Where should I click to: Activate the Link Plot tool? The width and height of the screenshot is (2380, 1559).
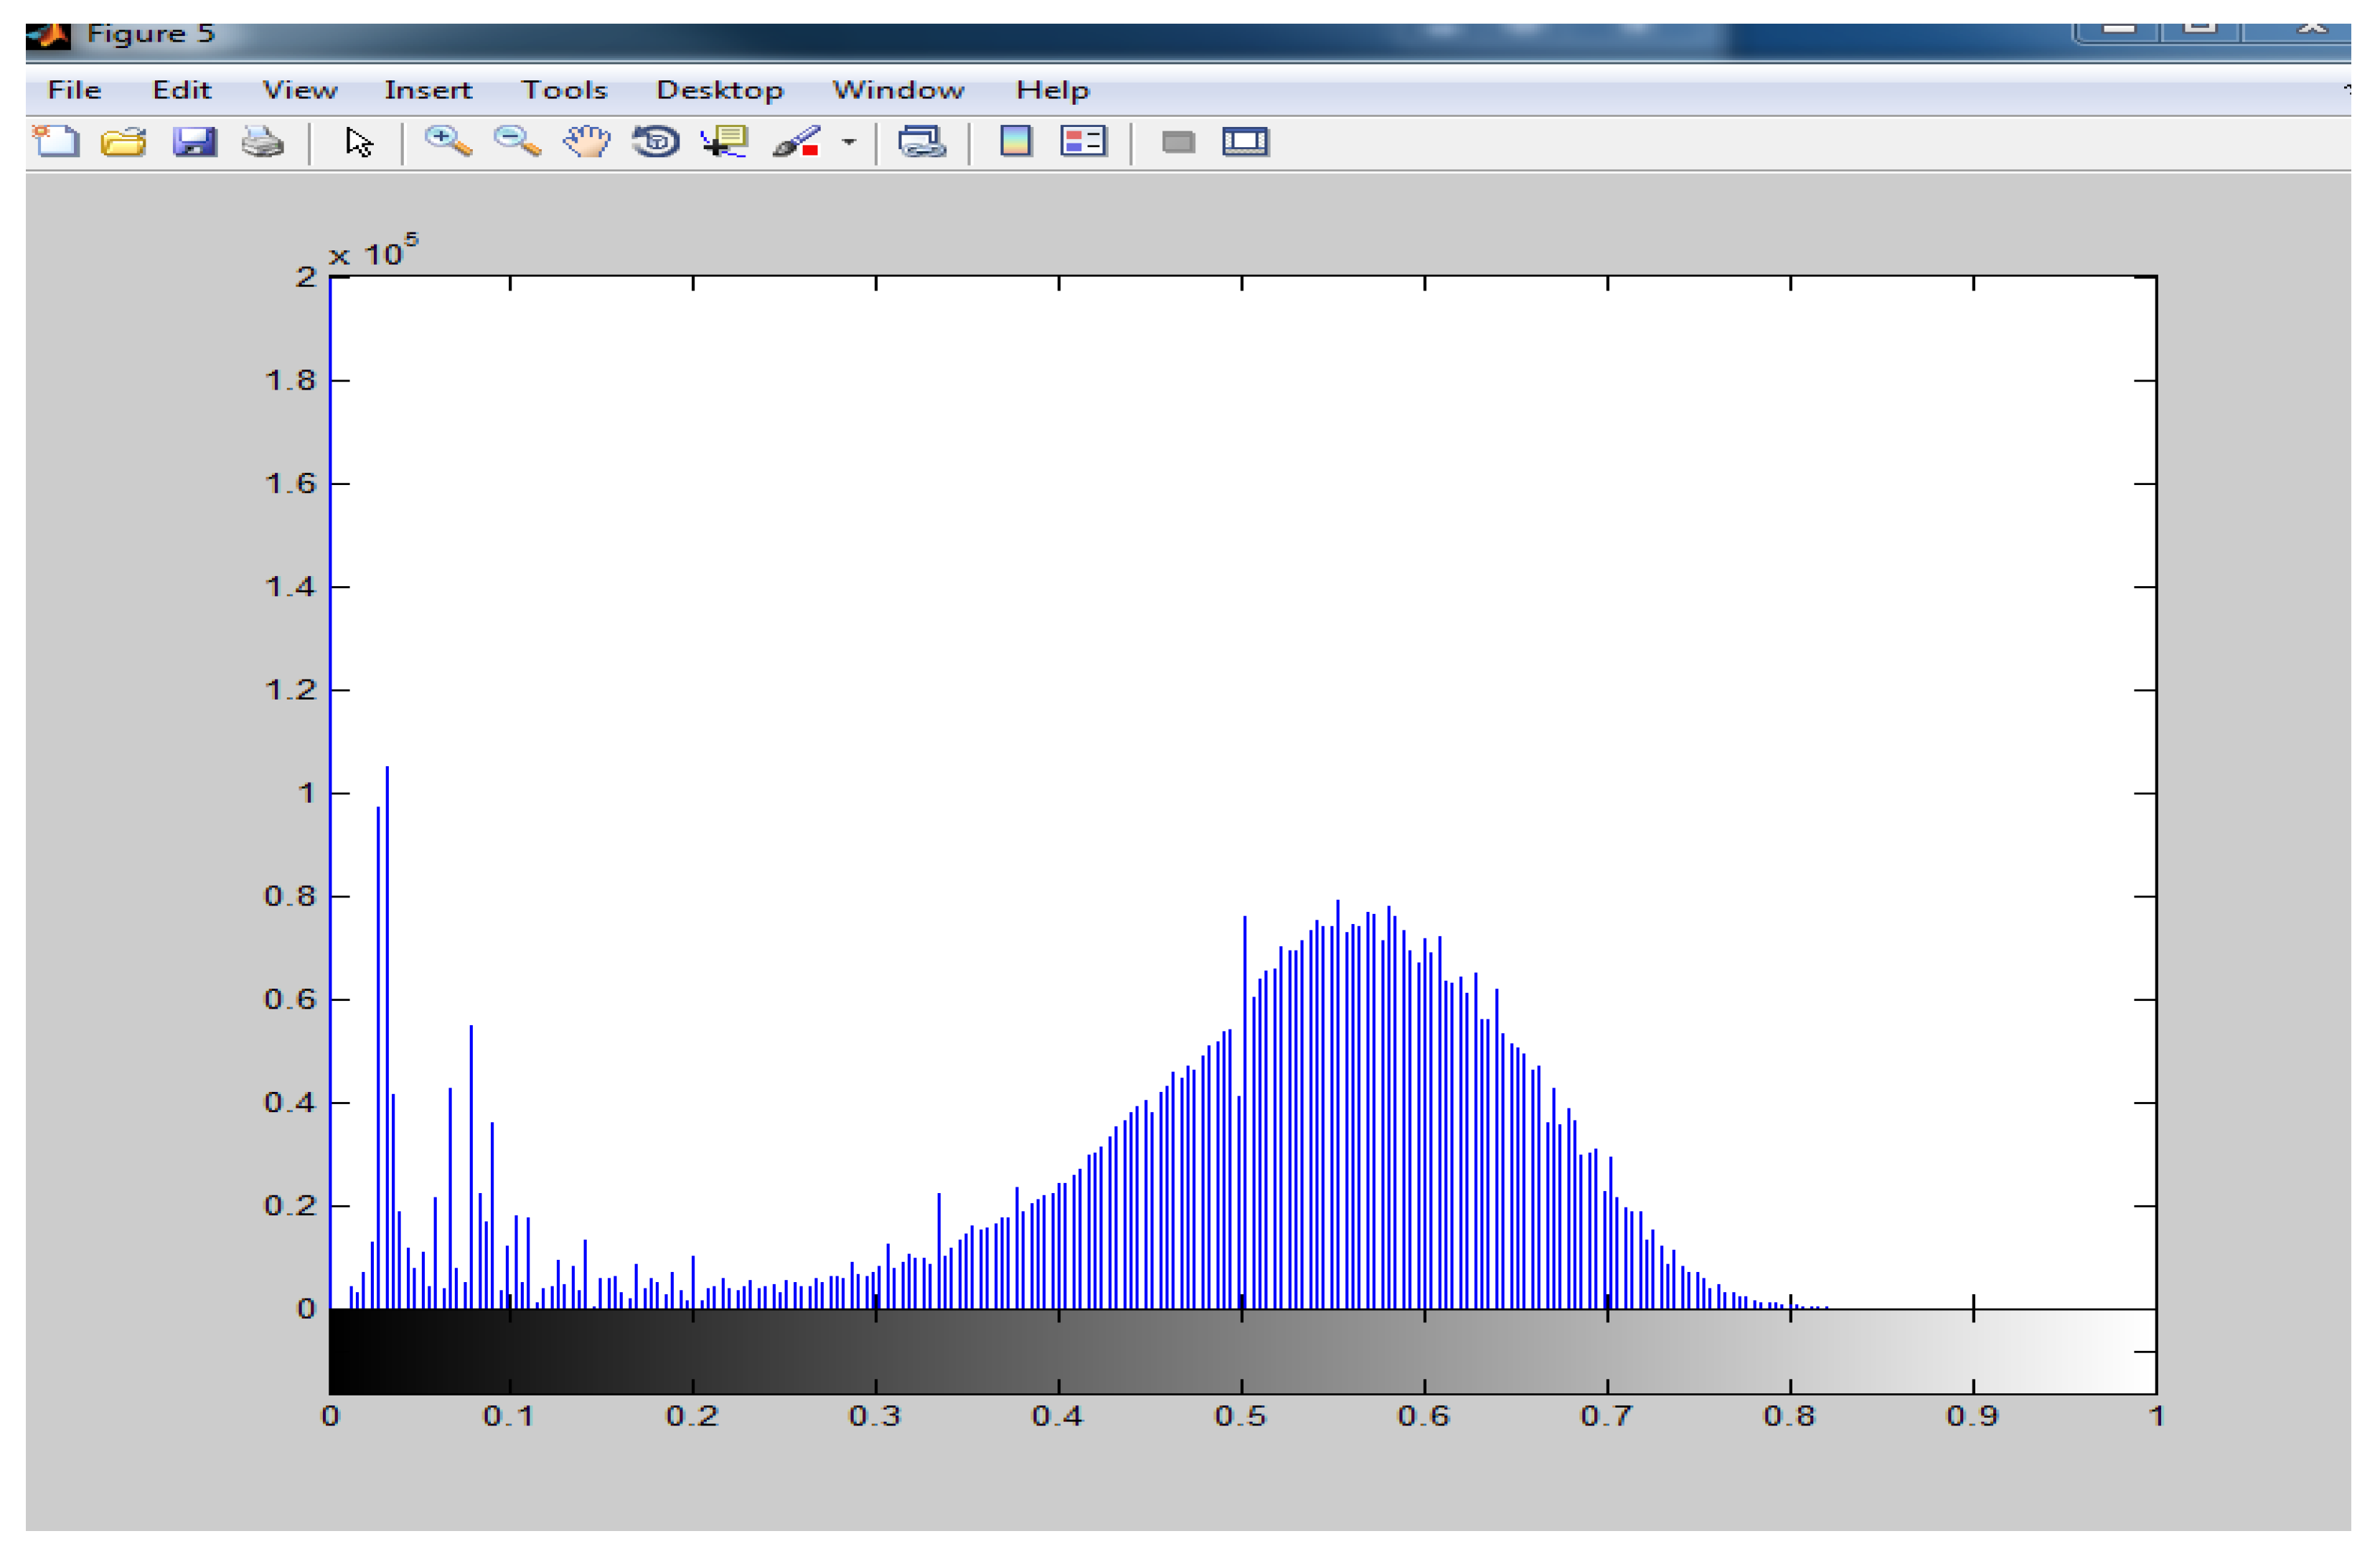pyautogui.click(x=921, y=143)
